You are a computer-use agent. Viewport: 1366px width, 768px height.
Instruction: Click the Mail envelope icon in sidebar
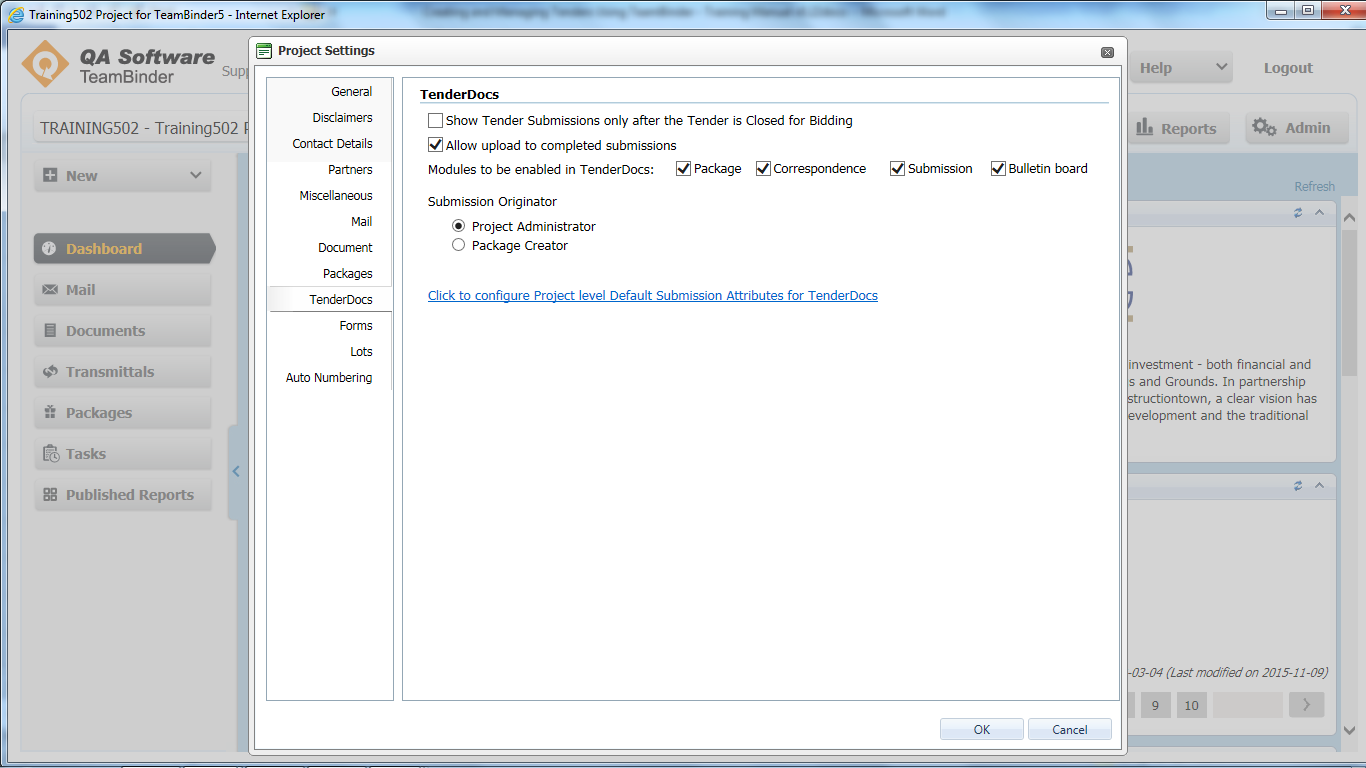click(50, 290)
